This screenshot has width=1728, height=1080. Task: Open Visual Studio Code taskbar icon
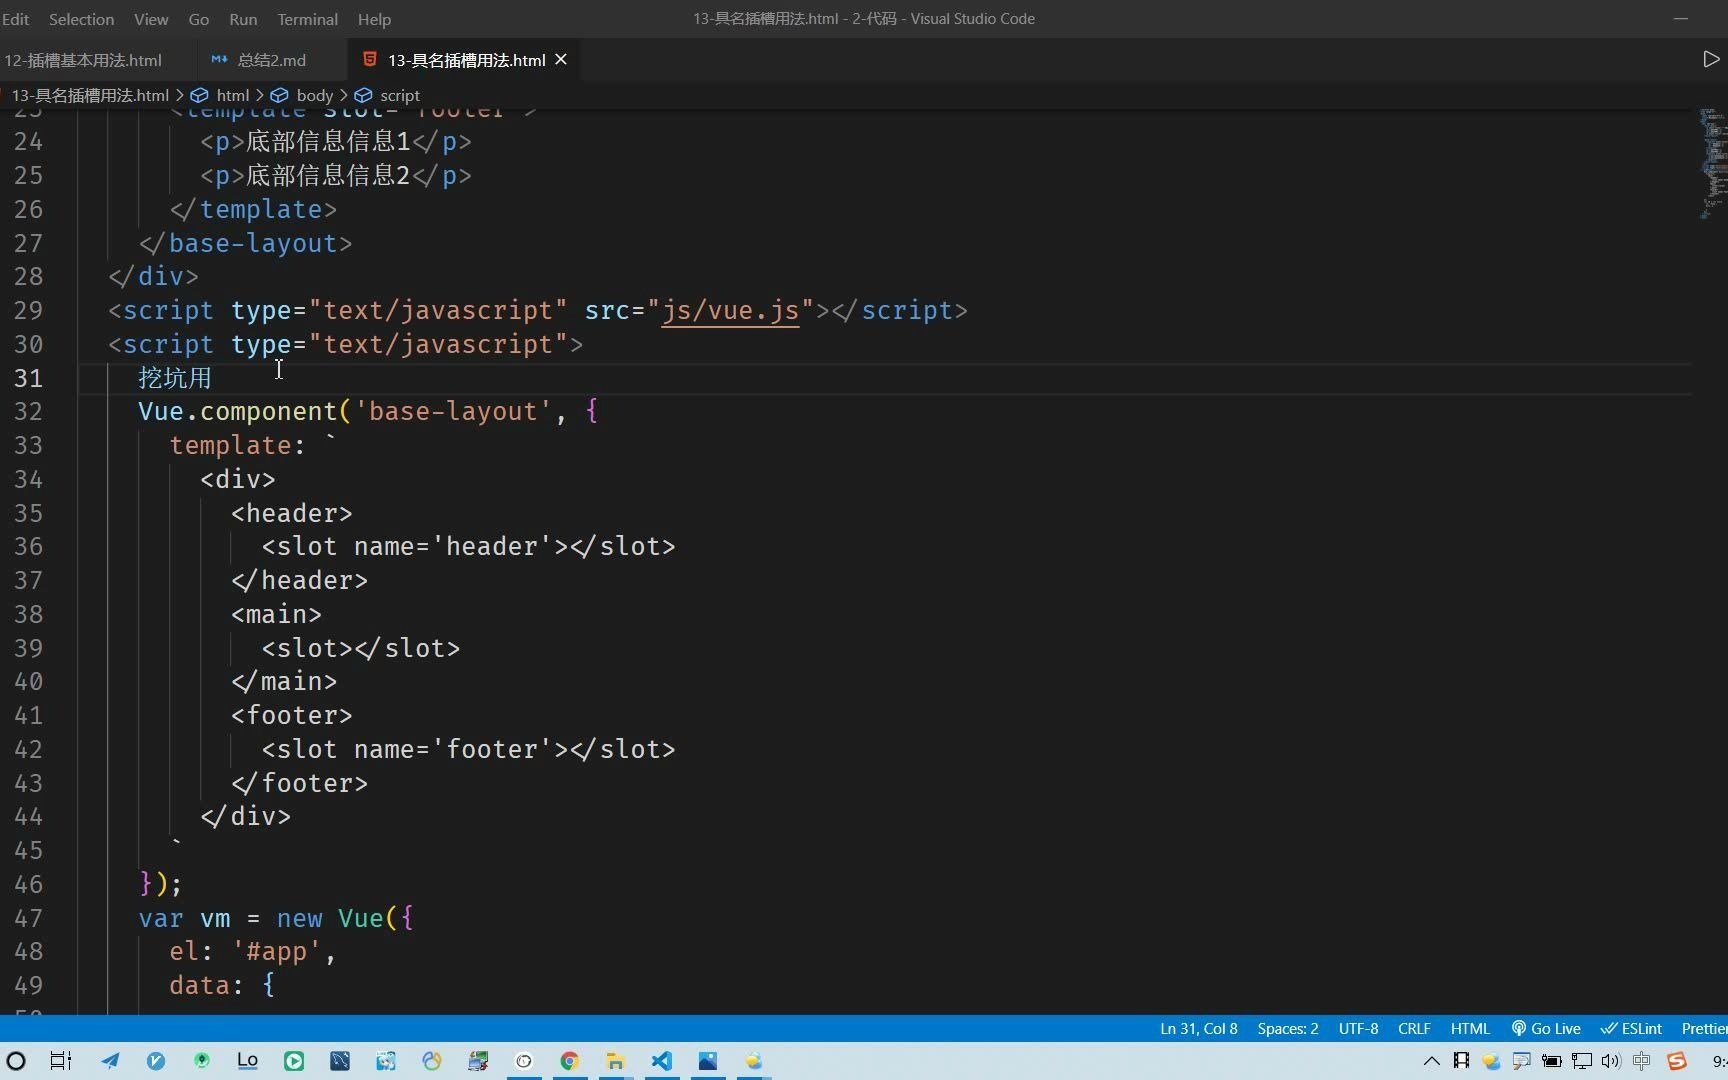(662, 1061)
